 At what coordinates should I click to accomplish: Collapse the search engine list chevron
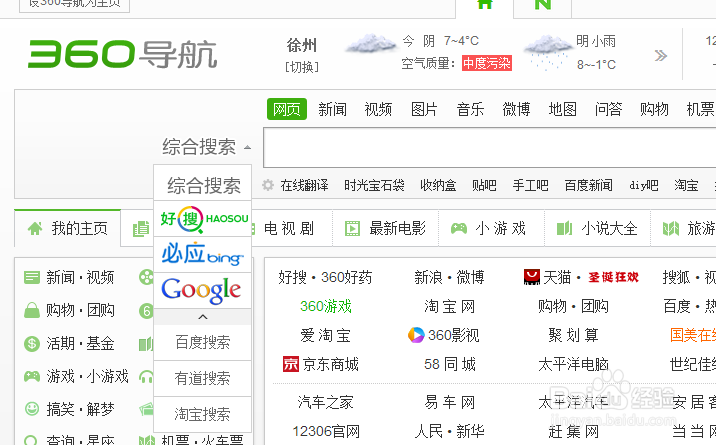tap(203, 317)
